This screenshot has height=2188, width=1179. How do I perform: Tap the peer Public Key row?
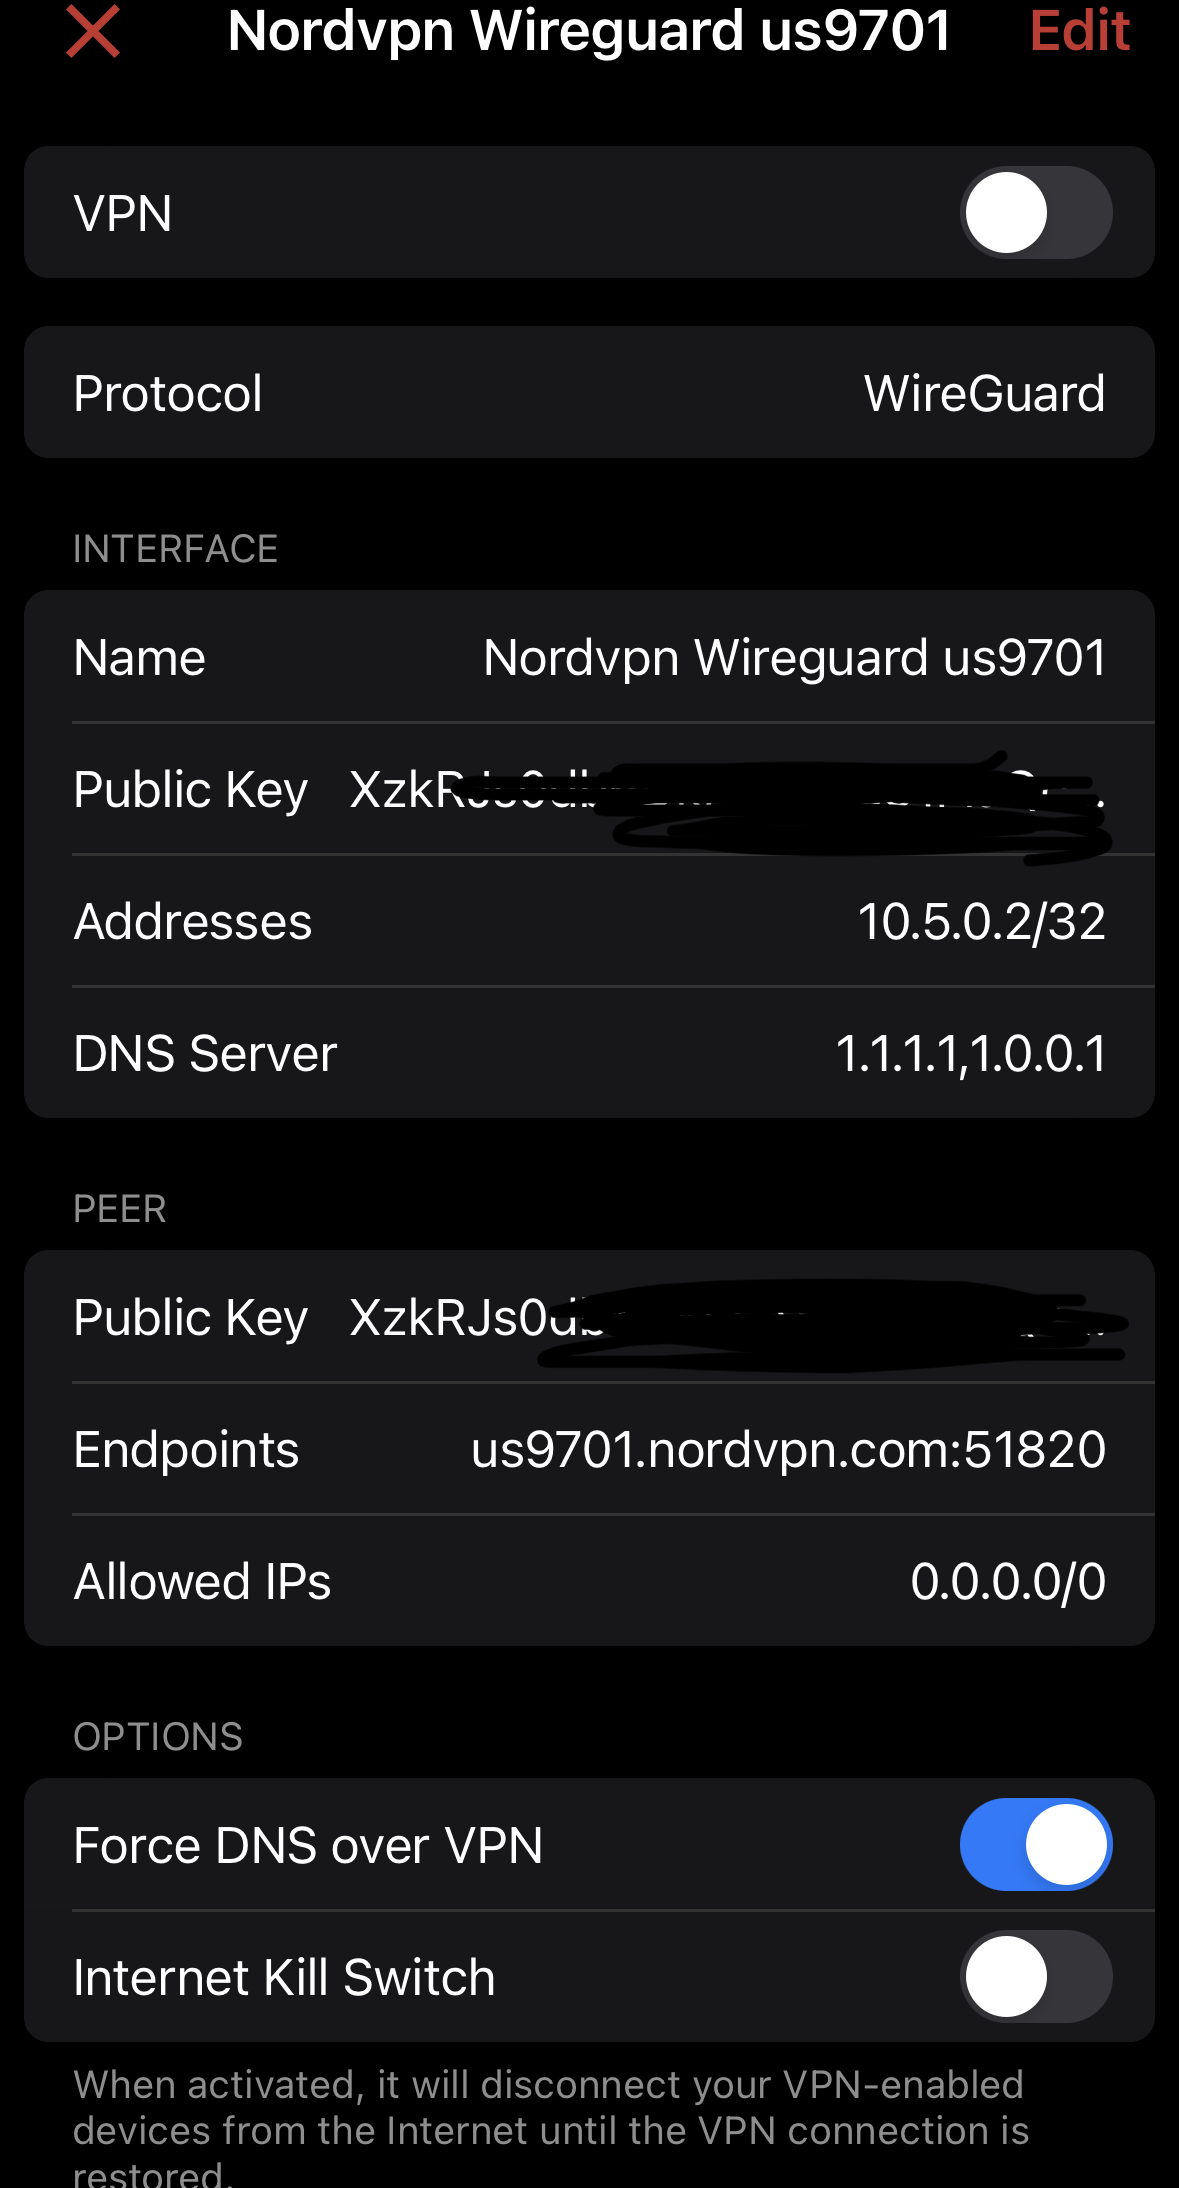pos(589,1318)
